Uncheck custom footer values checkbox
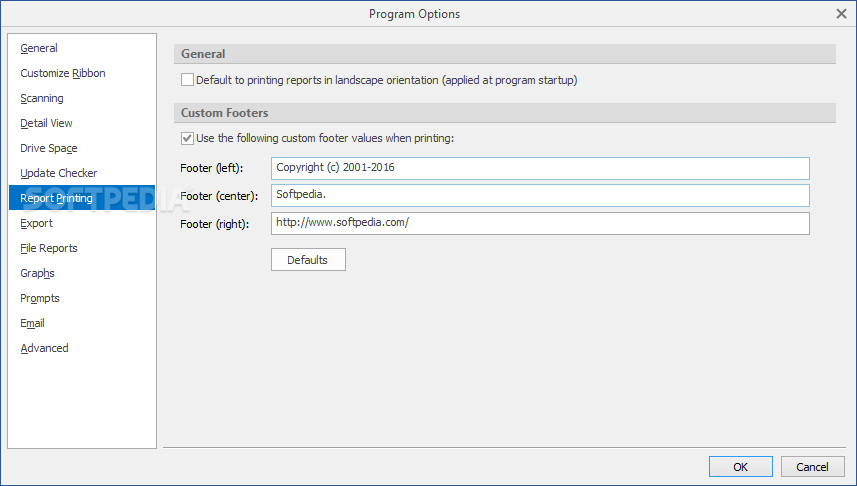Screen dimensions: 857x486 coord(187,138)
